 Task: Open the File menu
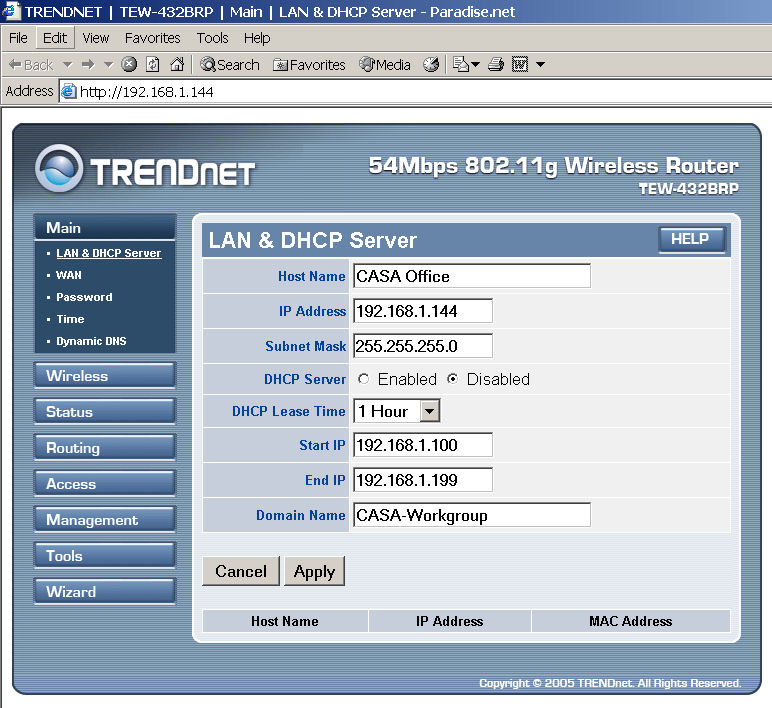[x=18, y=38]
